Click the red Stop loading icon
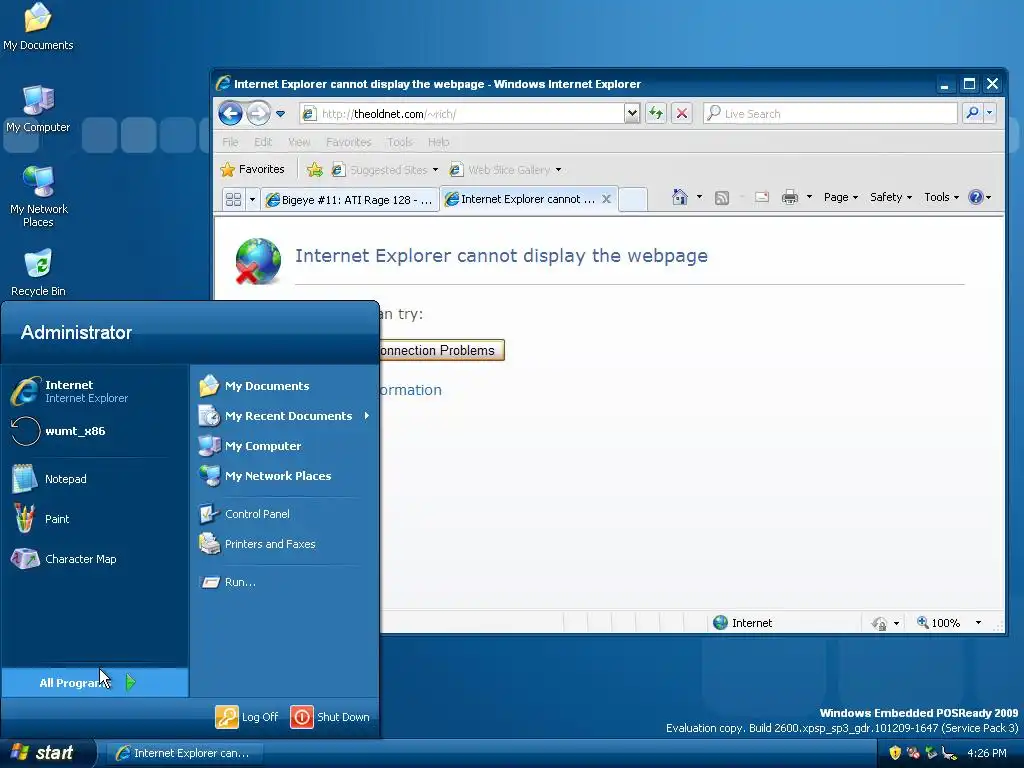The width and height of the screenshot is (1024, 768). pyautogui.click(x=682, y=114)
